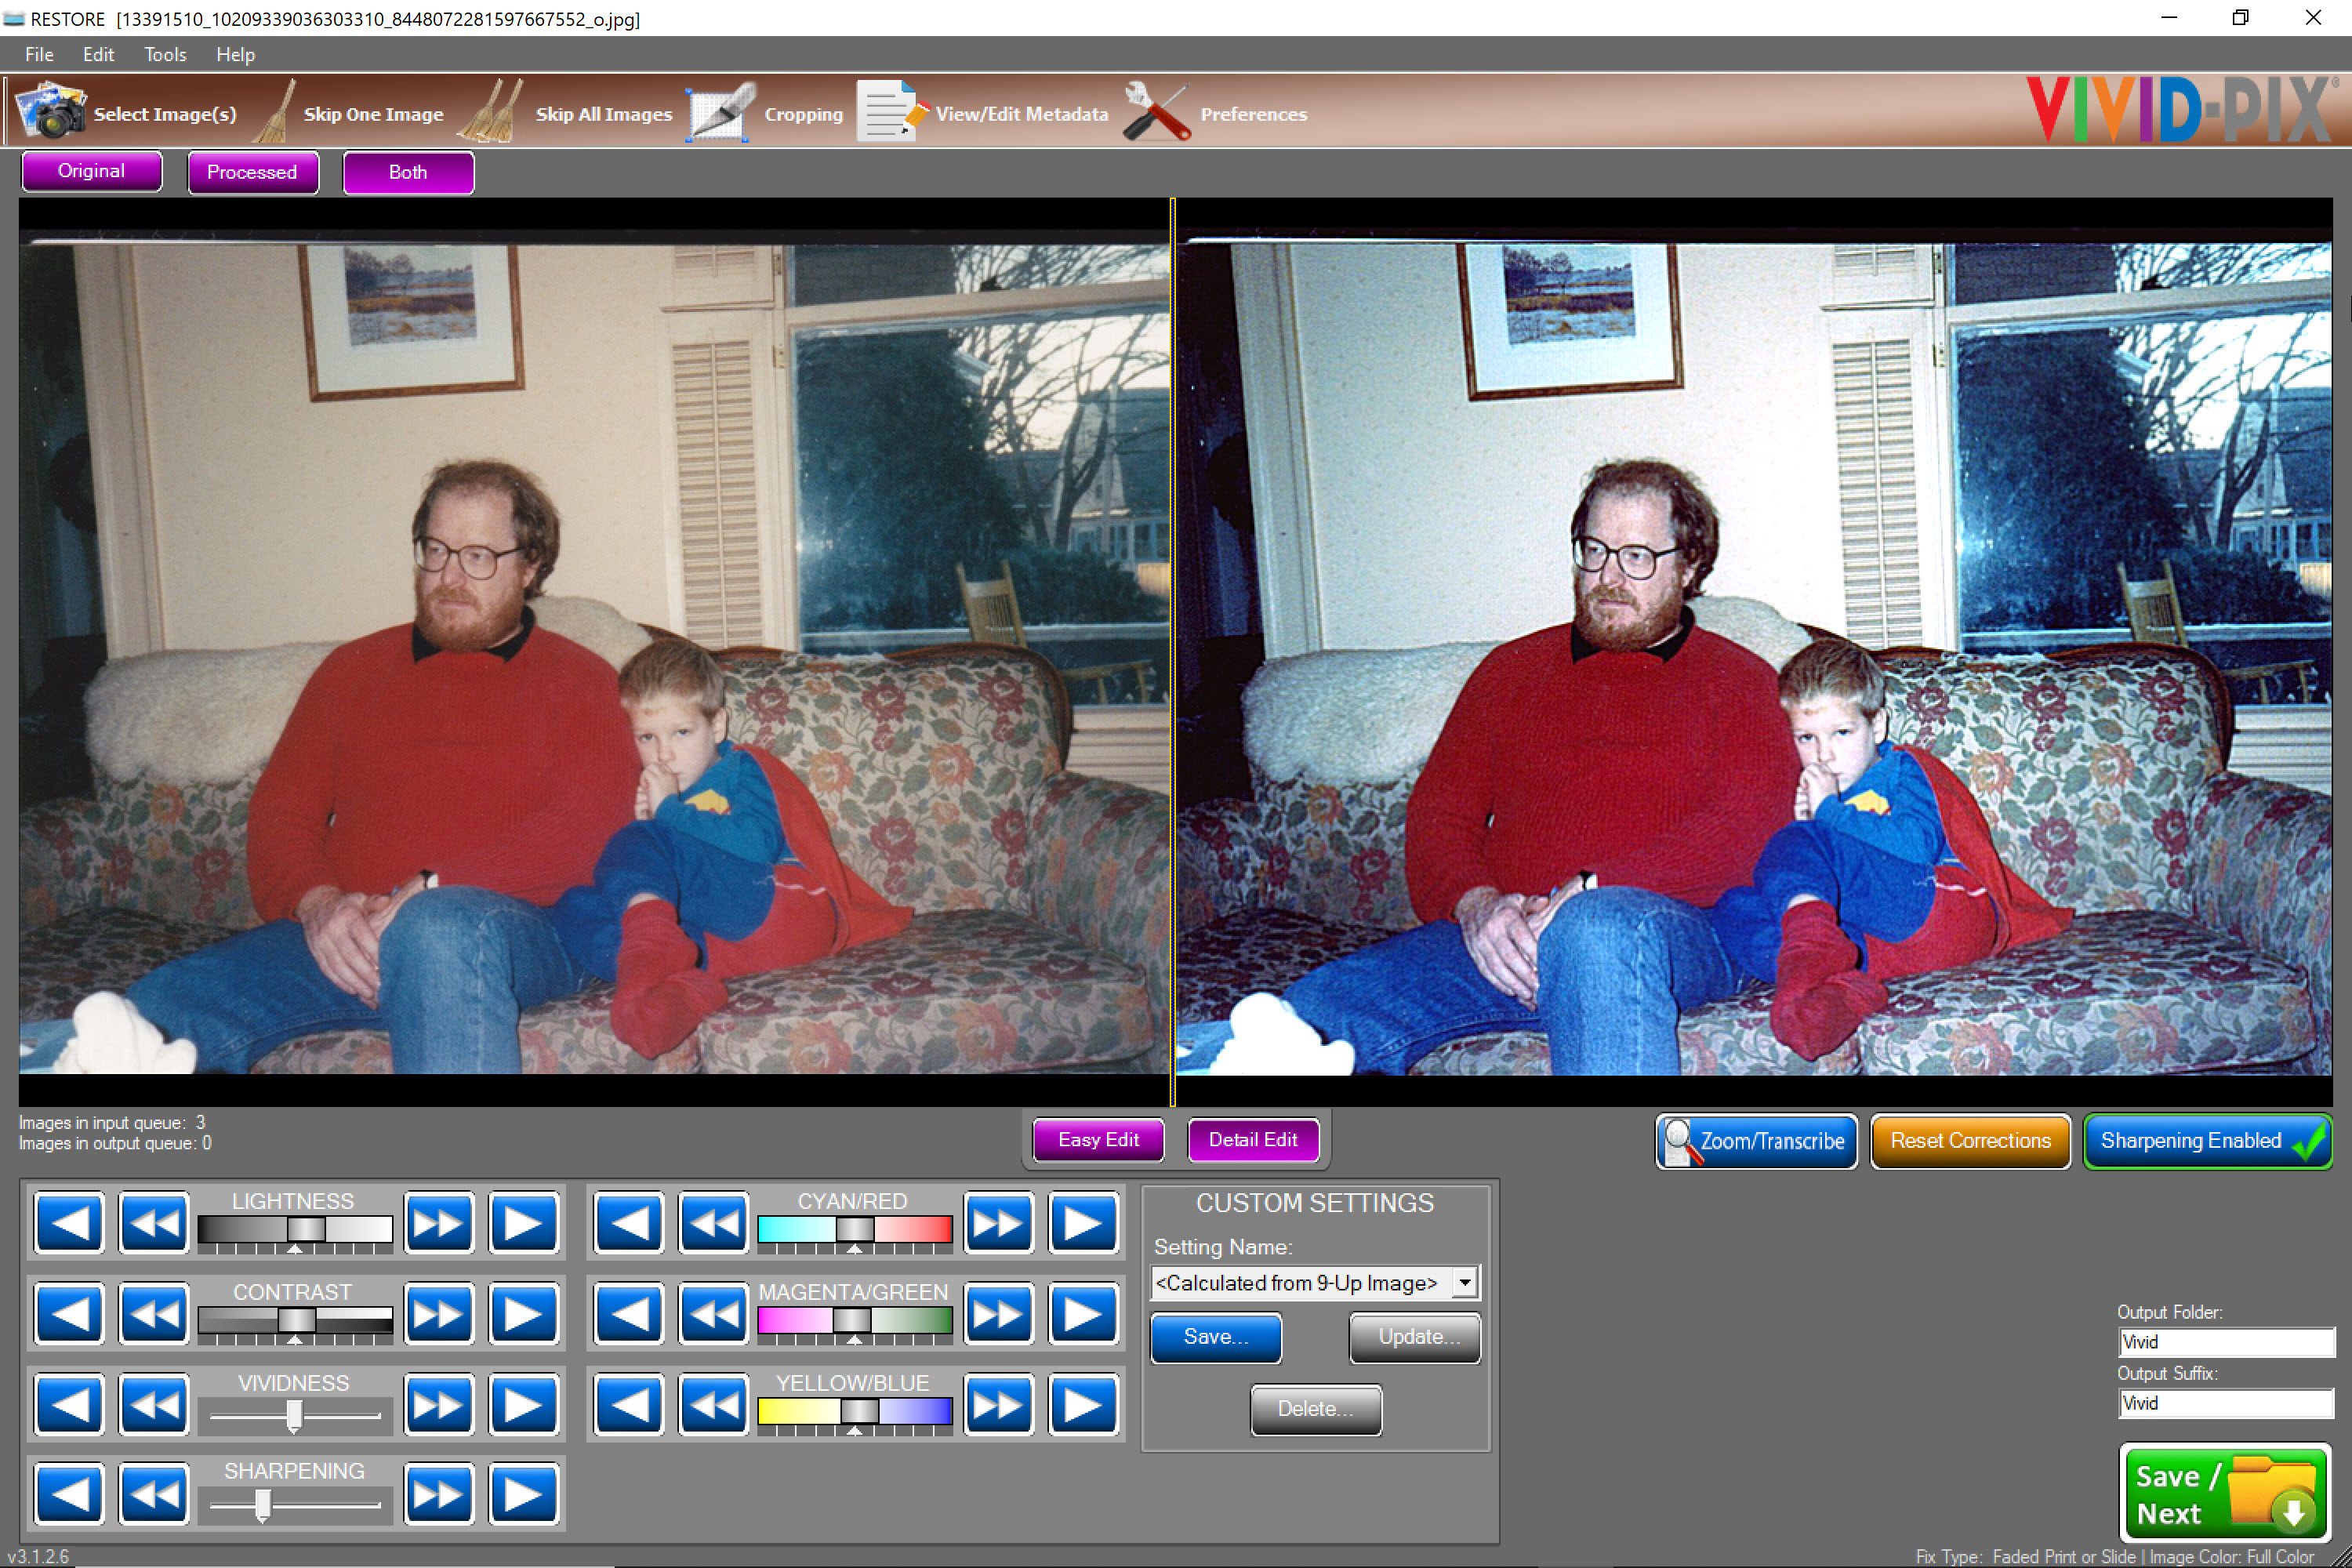This screenshot has height=1568, width=2352.
Task: Shift Yellow/Blue toward blue double-arrow
Action: coord(998,1404)
